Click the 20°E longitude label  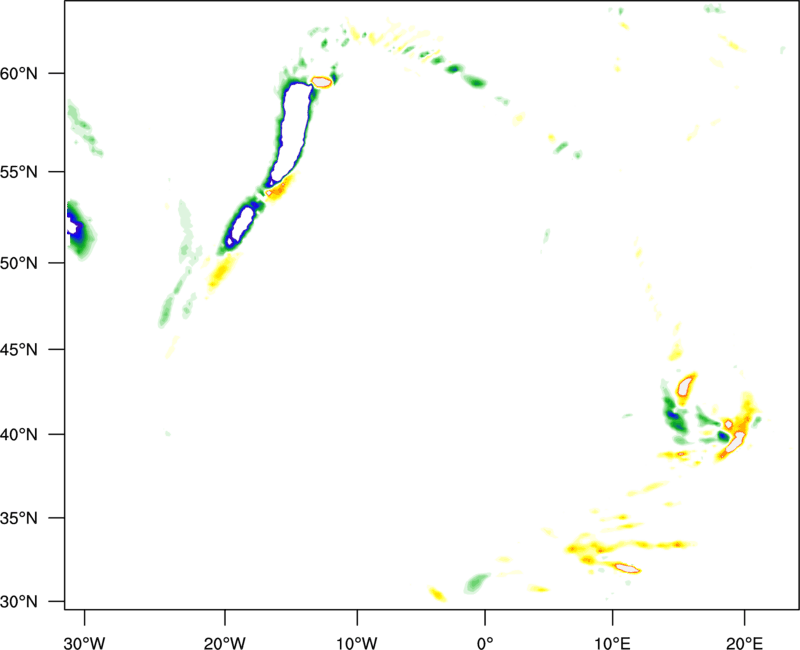(744, 643)
